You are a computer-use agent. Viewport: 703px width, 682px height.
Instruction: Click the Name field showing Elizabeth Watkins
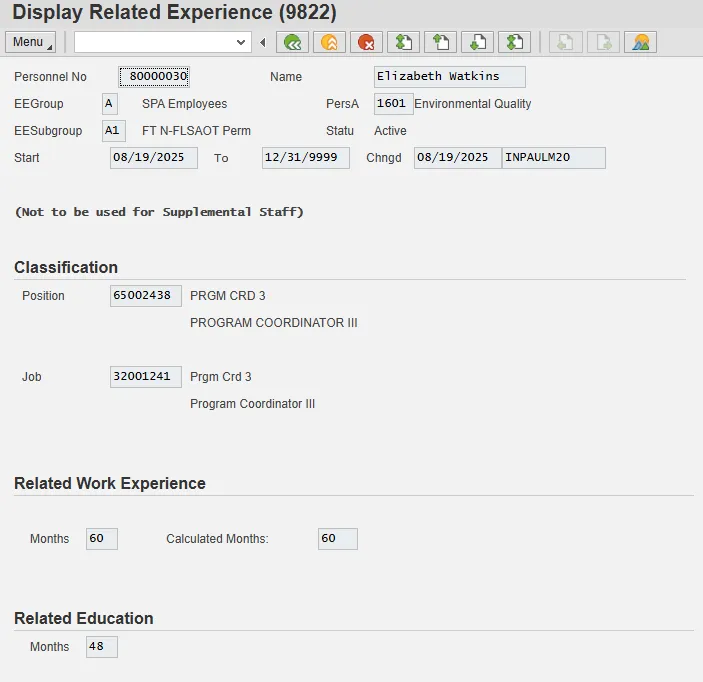coord(449,77)
